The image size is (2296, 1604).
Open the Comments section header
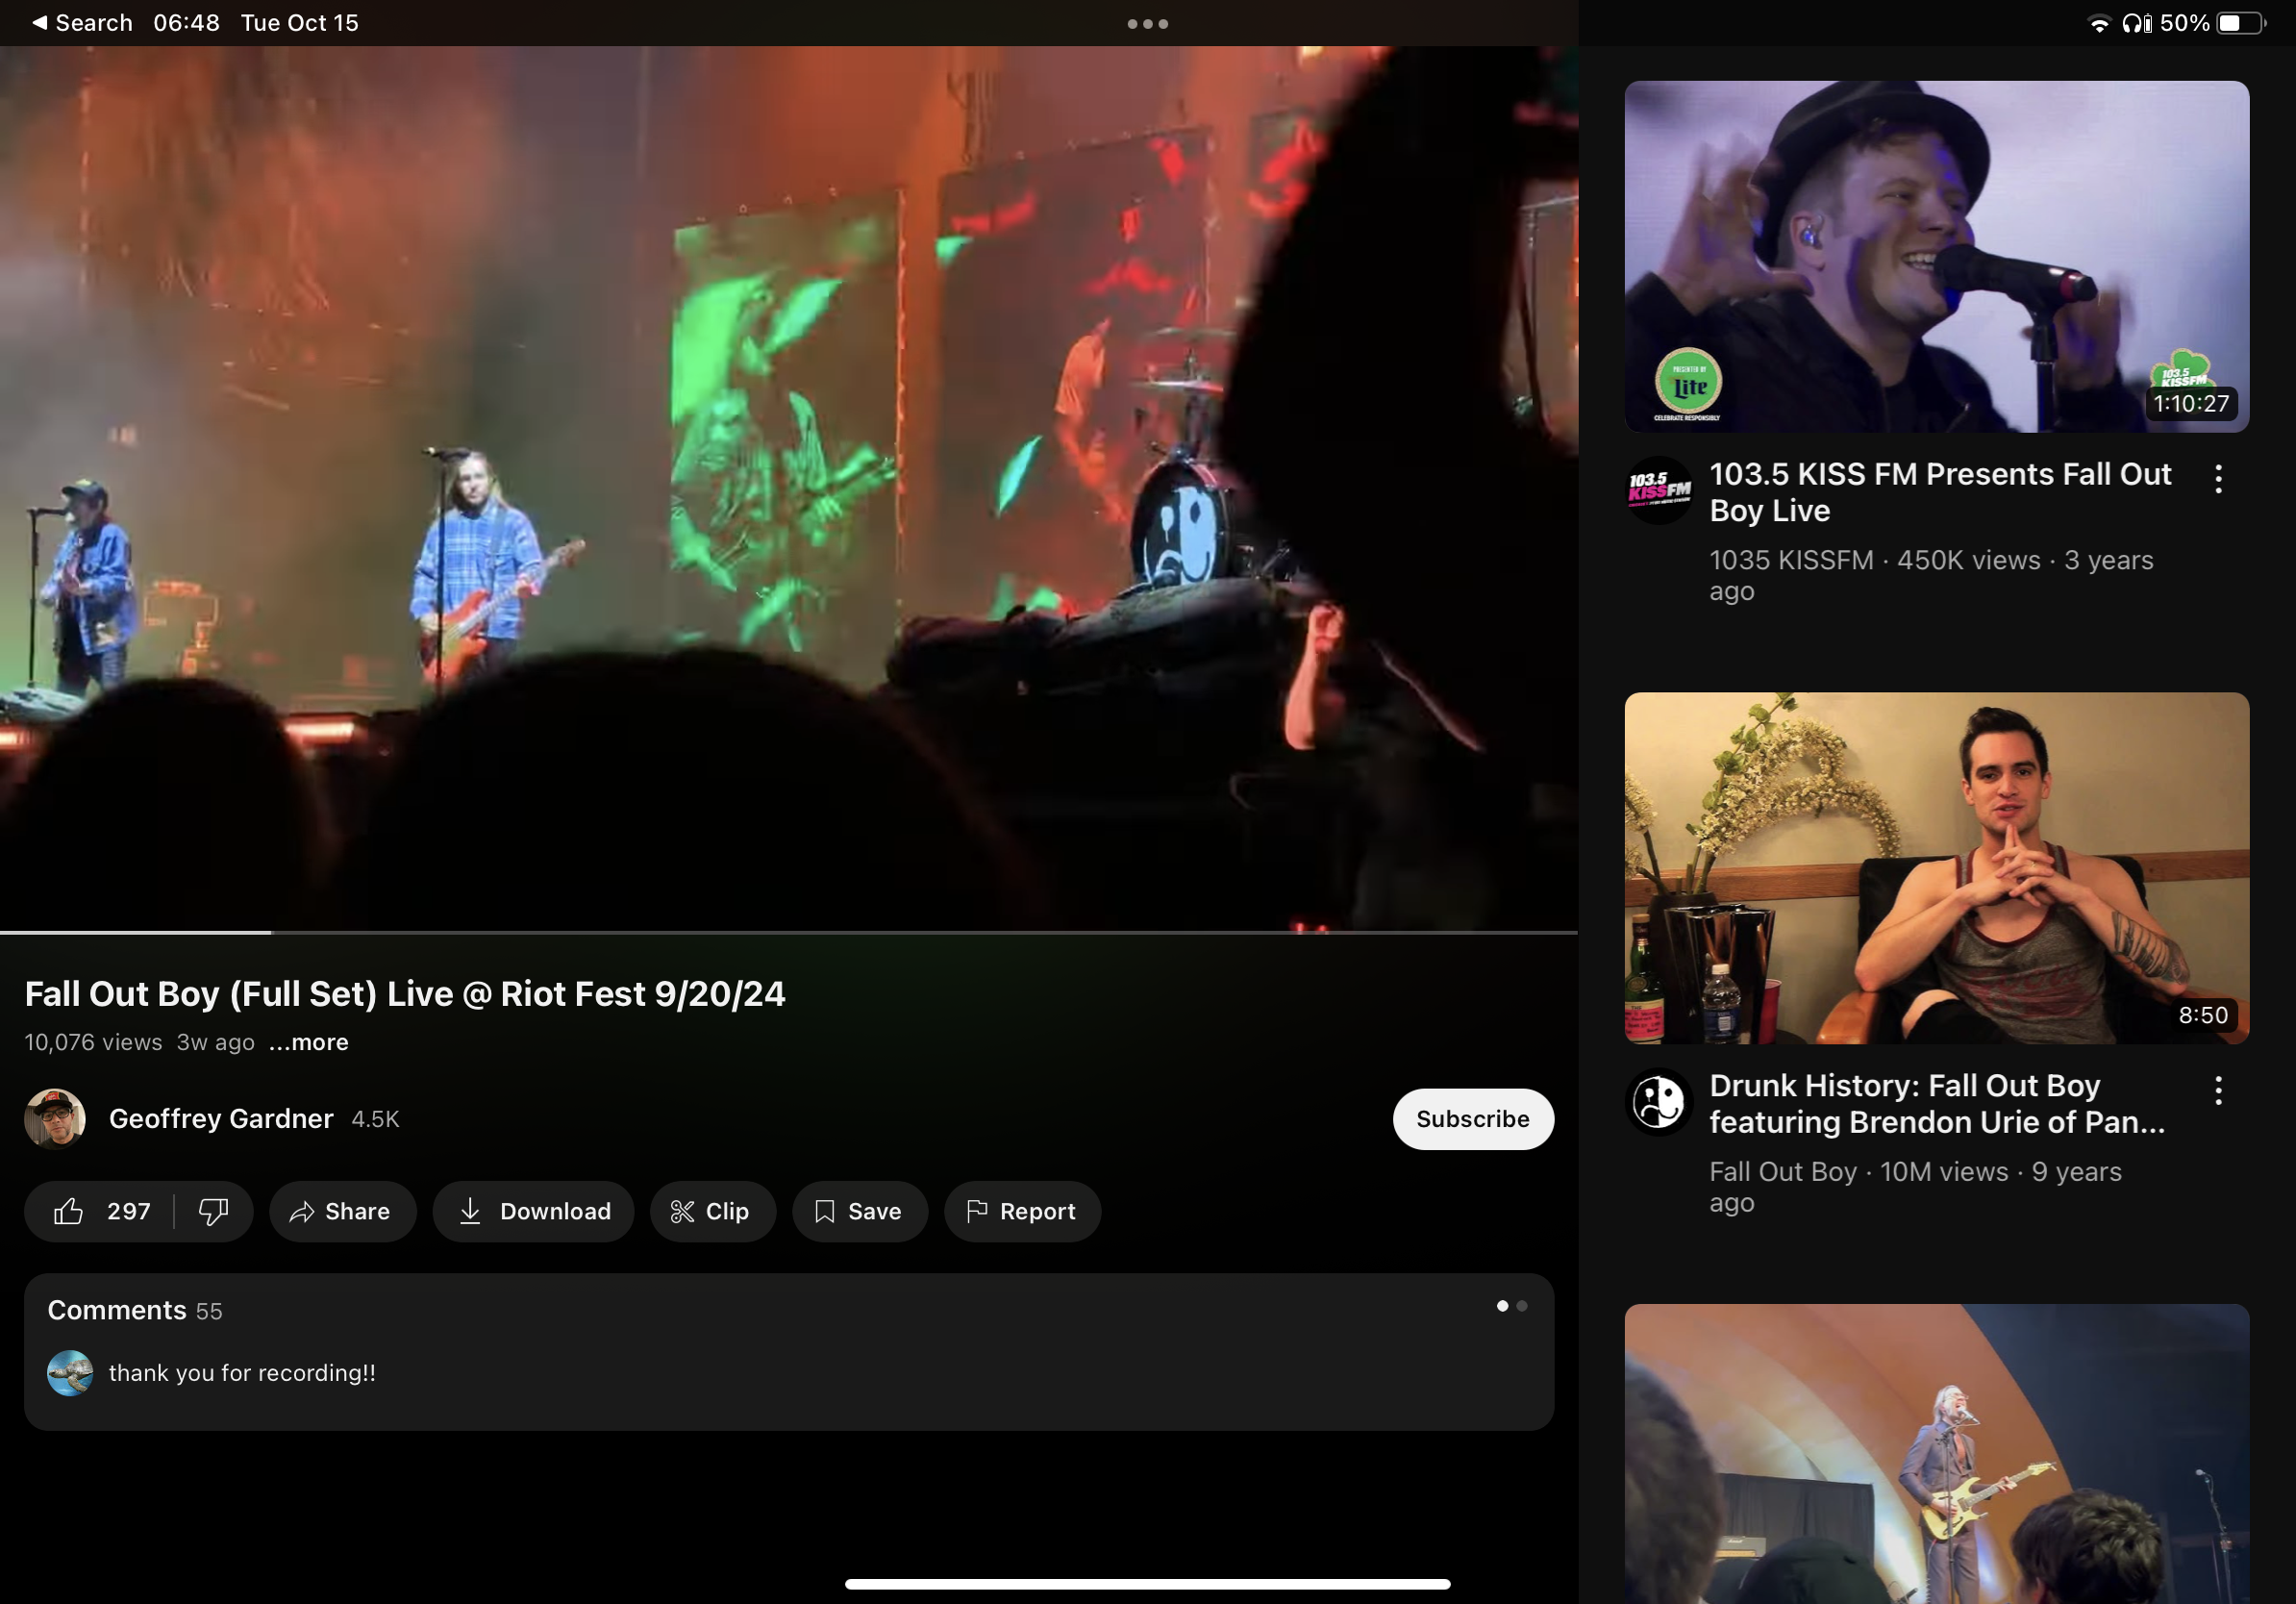135,1310
